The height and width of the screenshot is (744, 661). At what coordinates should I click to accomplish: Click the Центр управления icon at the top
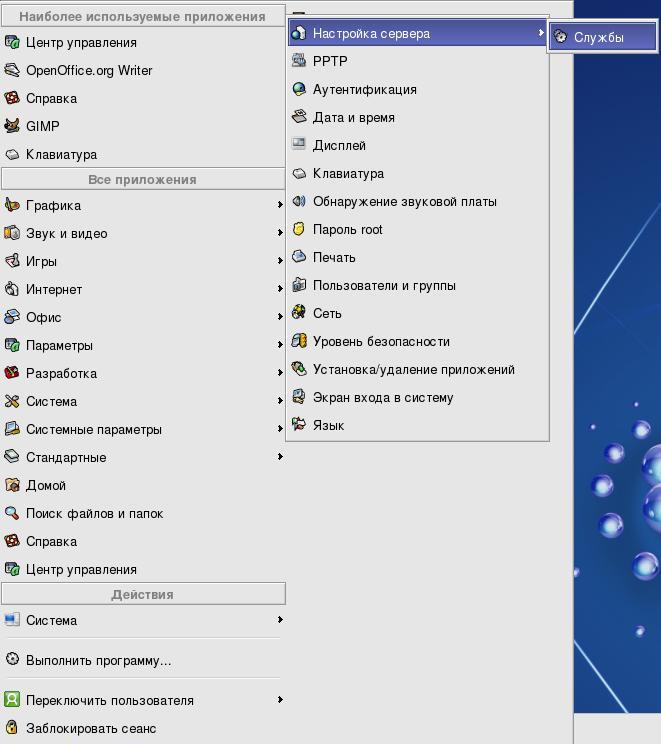(12, 42)
